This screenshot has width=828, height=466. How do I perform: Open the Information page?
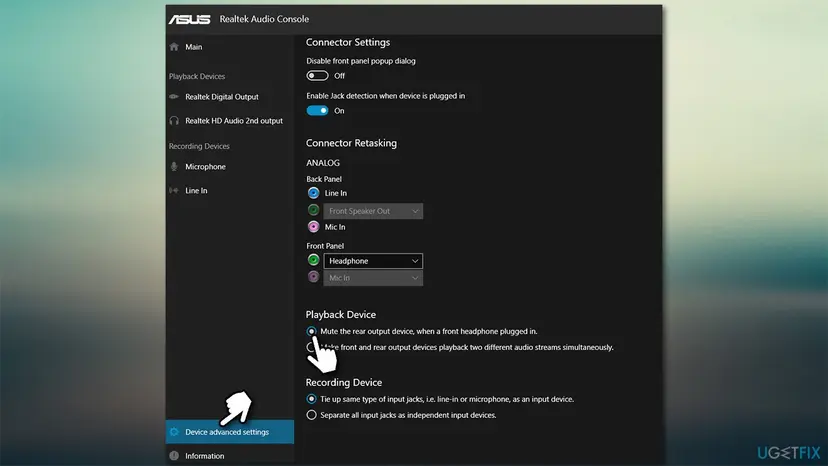pyautogui.click(x=230, y=456)
